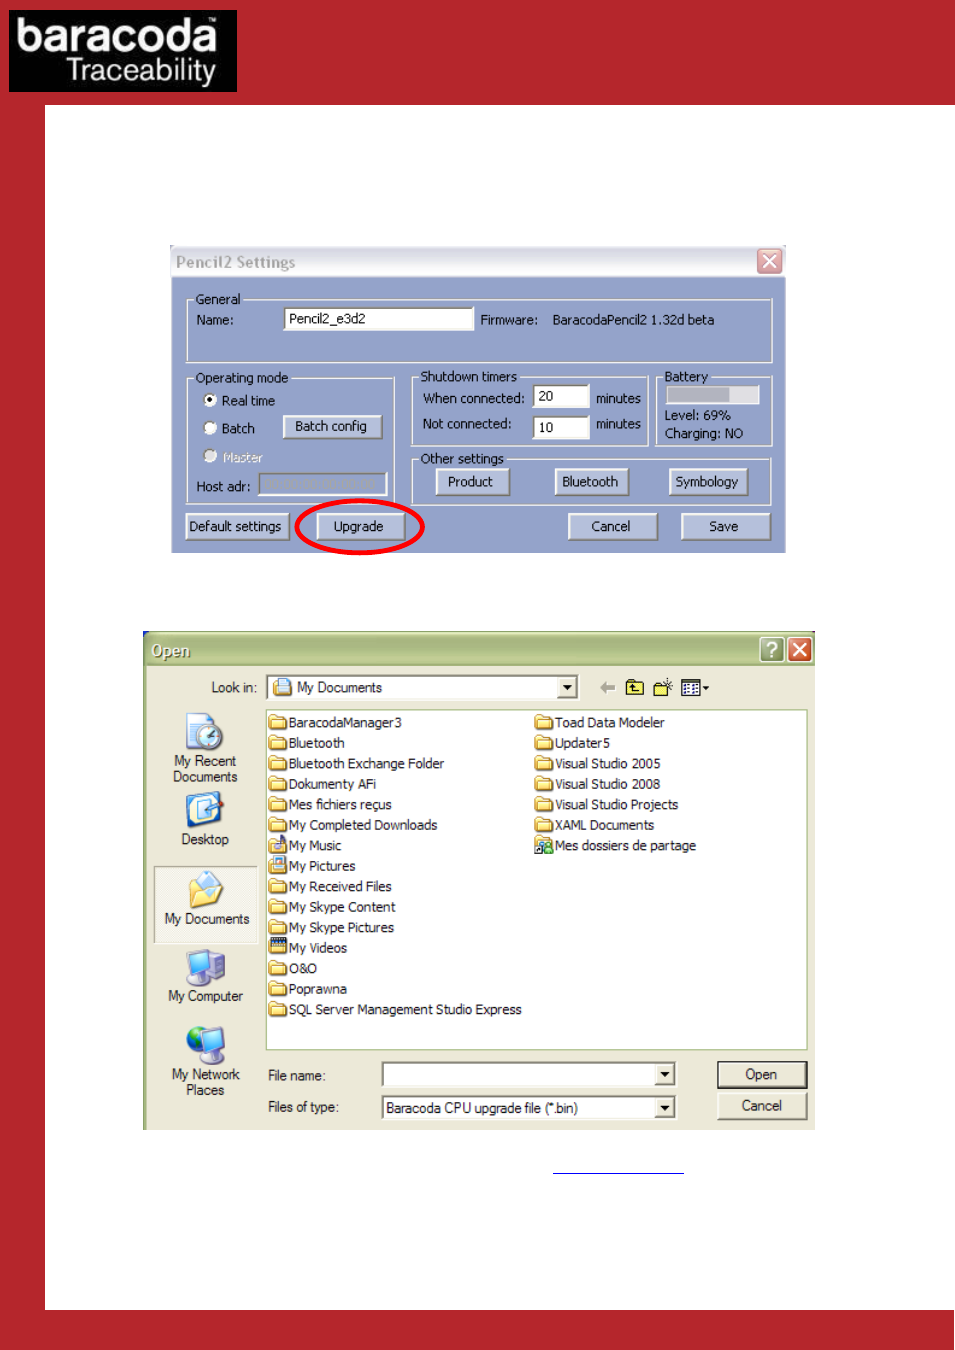Screen dimensions: 955x1350
Task: Close the Open dialog window
Action: click(800, 650)
